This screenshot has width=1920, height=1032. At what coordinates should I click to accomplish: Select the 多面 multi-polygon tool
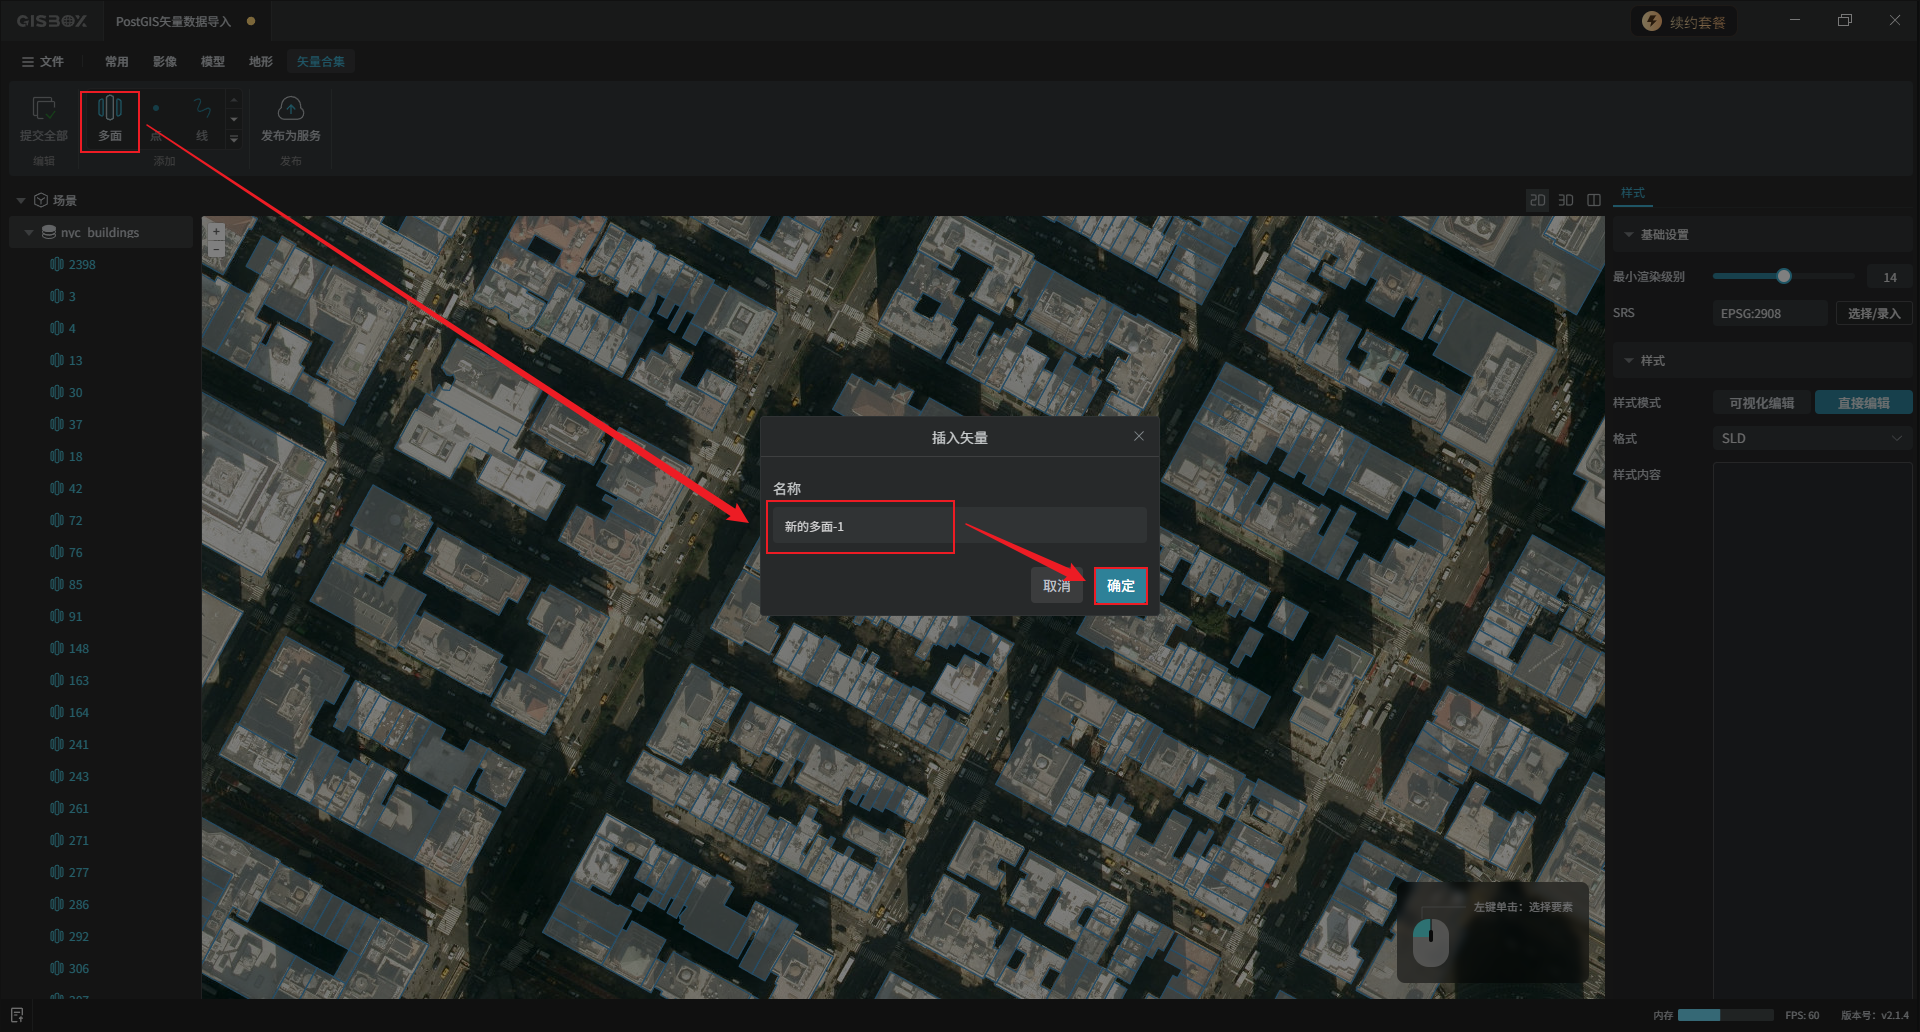[110, 119]
